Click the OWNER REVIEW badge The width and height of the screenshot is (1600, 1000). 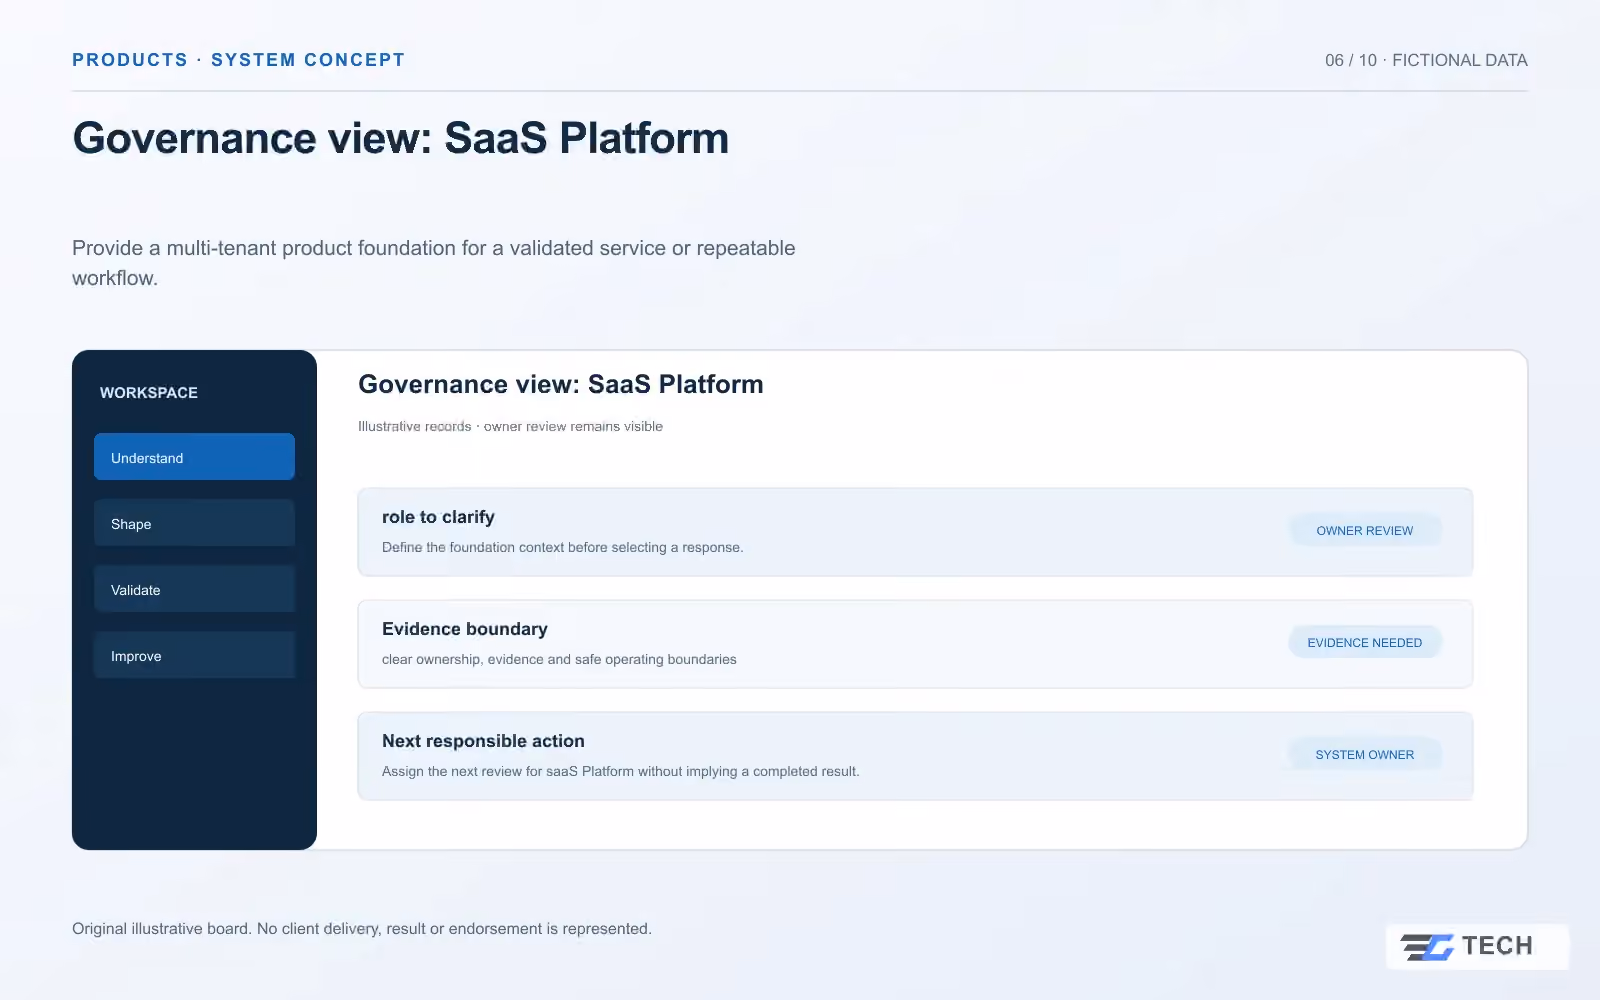click(1364, 530)
